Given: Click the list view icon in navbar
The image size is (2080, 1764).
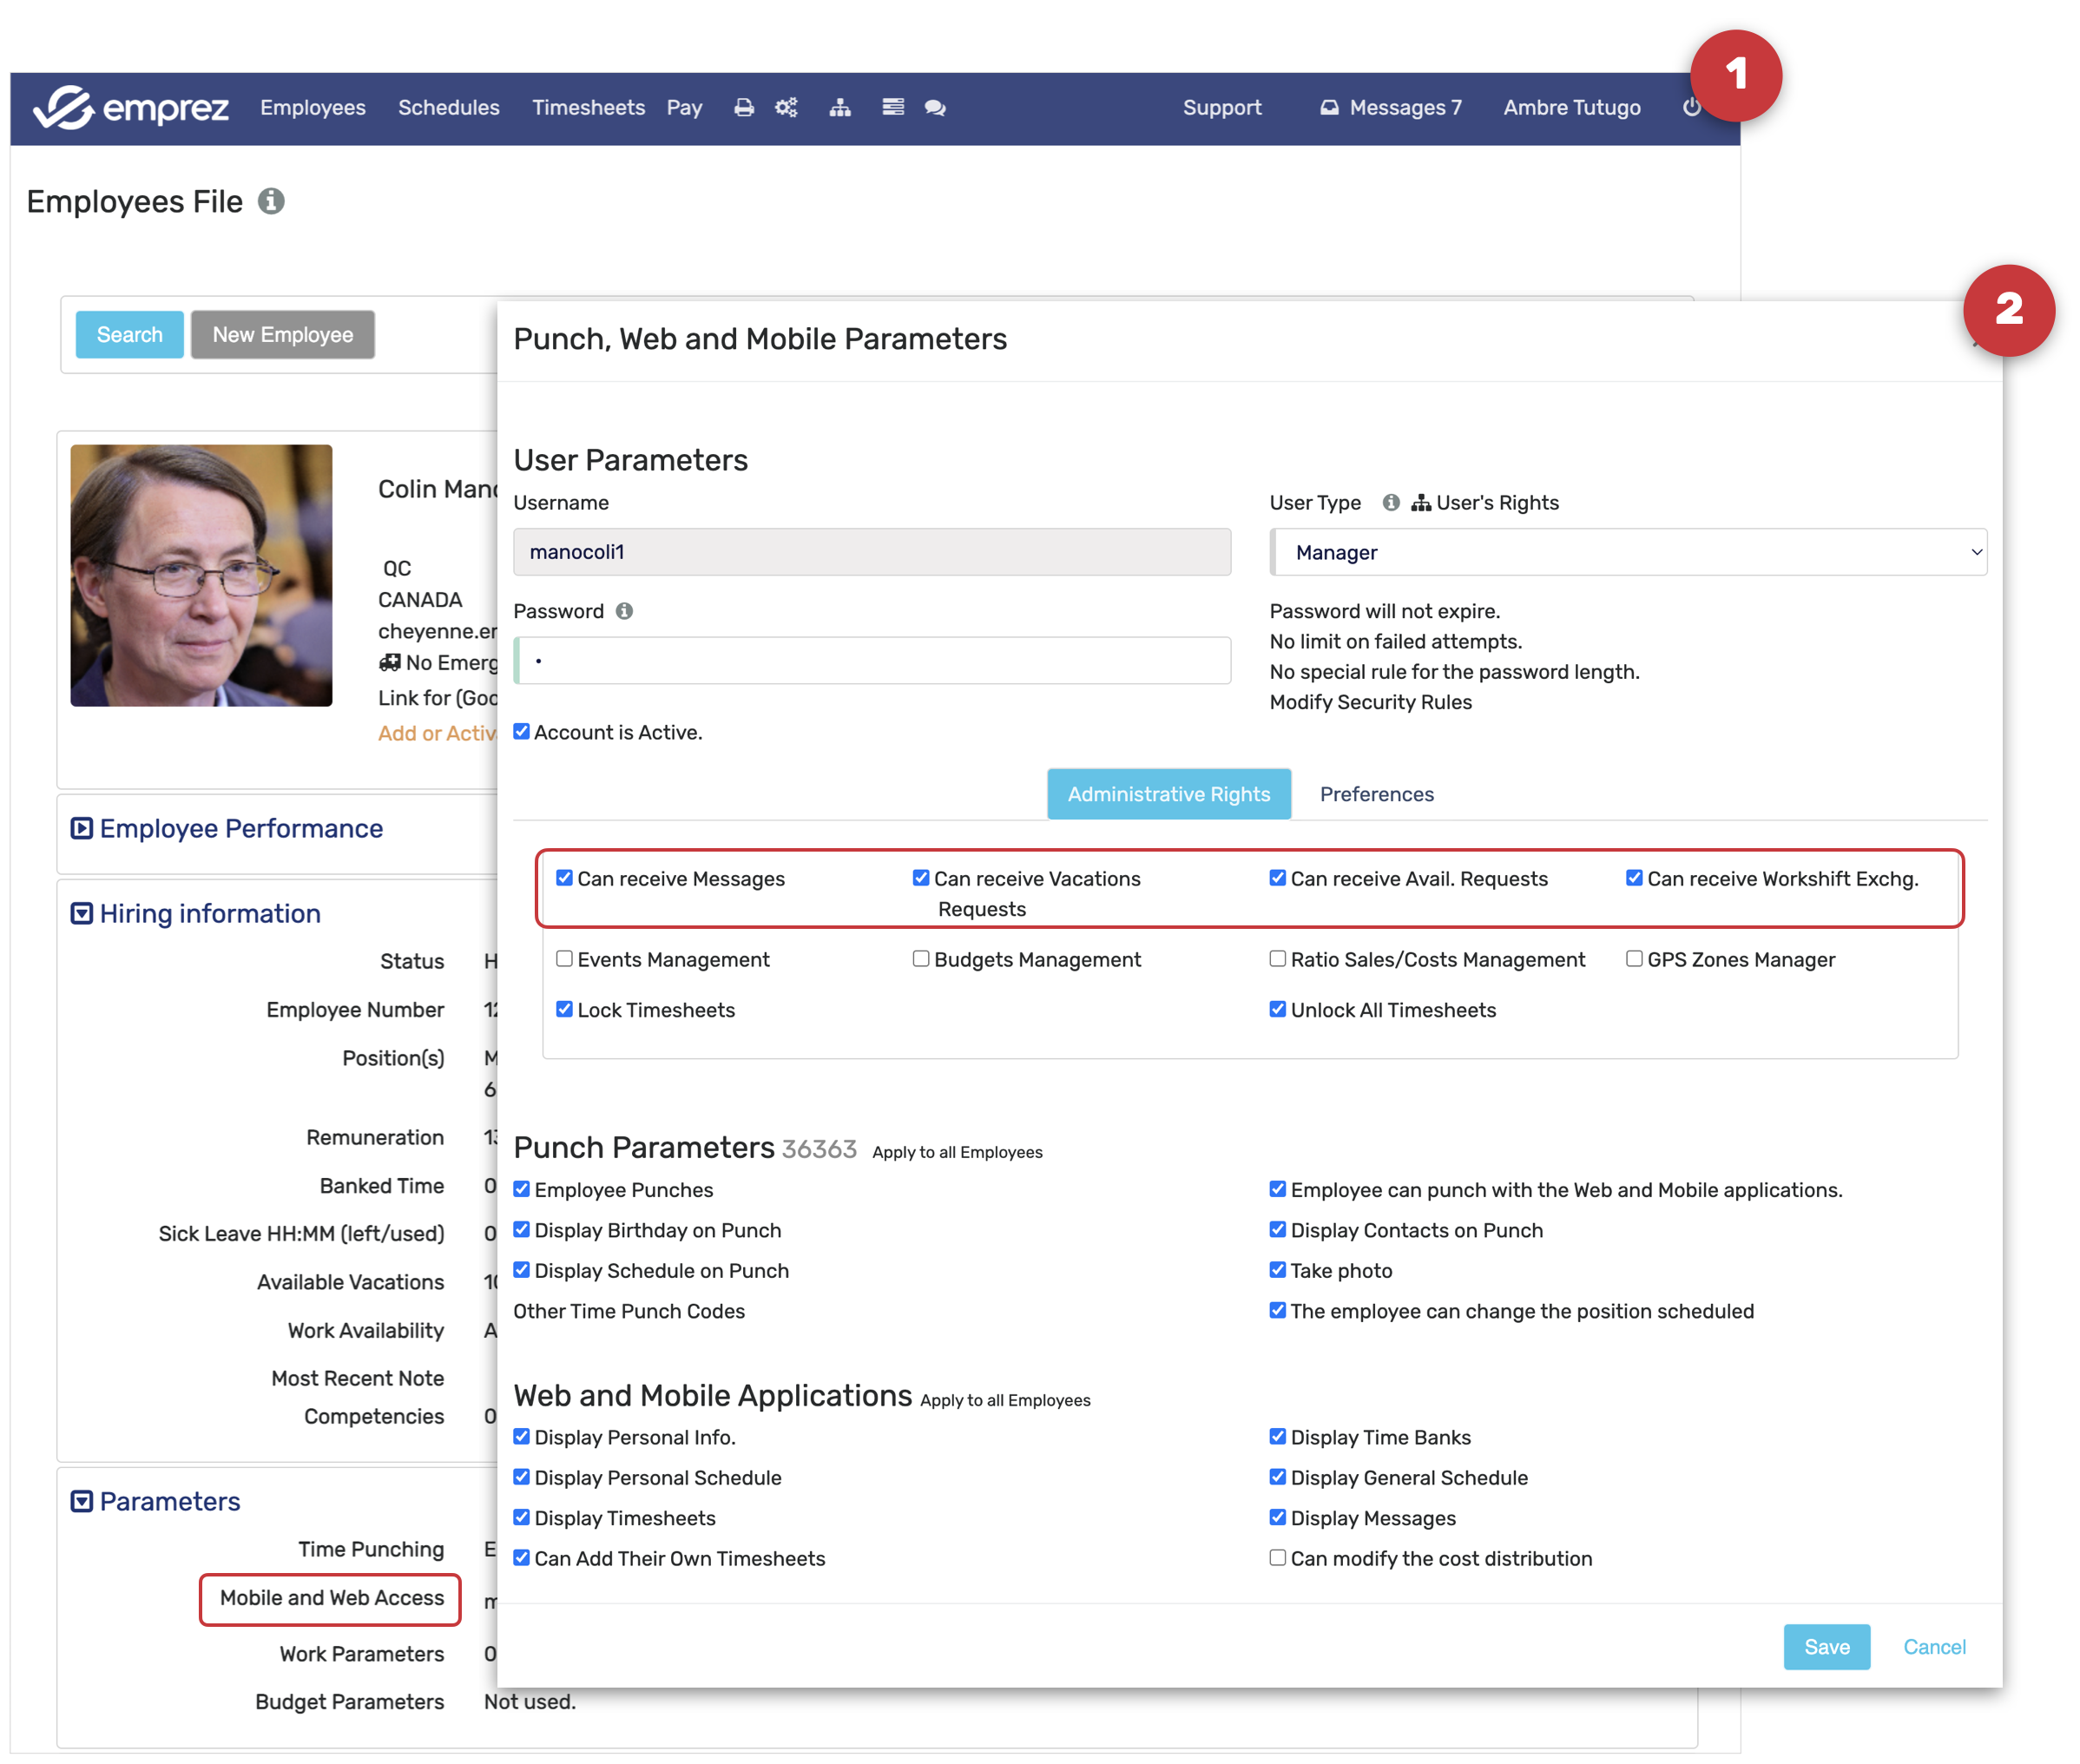Looking at the screenshot, I should coord(892,107).
